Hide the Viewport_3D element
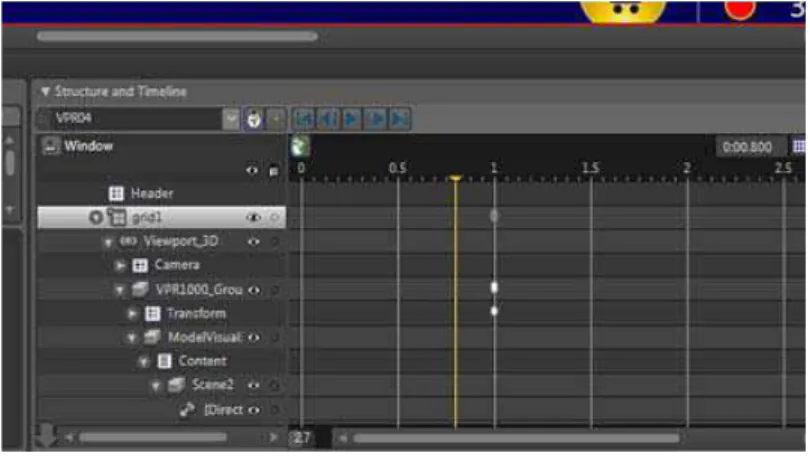This screenshot has height=456, width=810. tap(254, 241)
